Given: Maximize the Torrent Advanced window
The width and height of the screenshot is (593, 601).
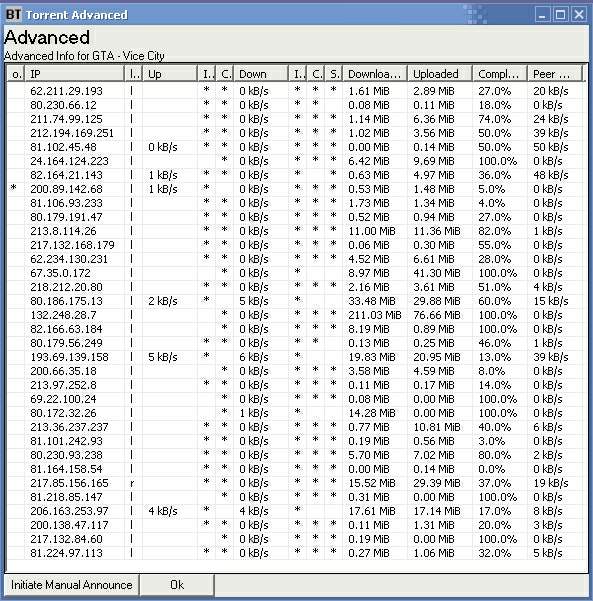Looking at the screenshot, I should pos(560,15).
